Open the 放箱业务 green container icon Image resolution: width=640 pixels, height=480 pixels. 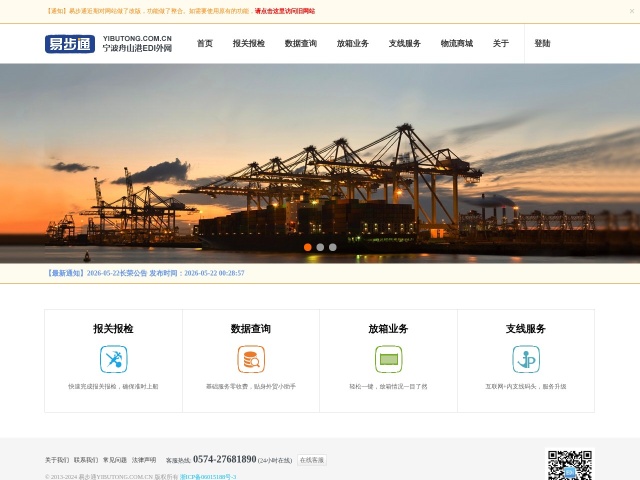point(389,359)
